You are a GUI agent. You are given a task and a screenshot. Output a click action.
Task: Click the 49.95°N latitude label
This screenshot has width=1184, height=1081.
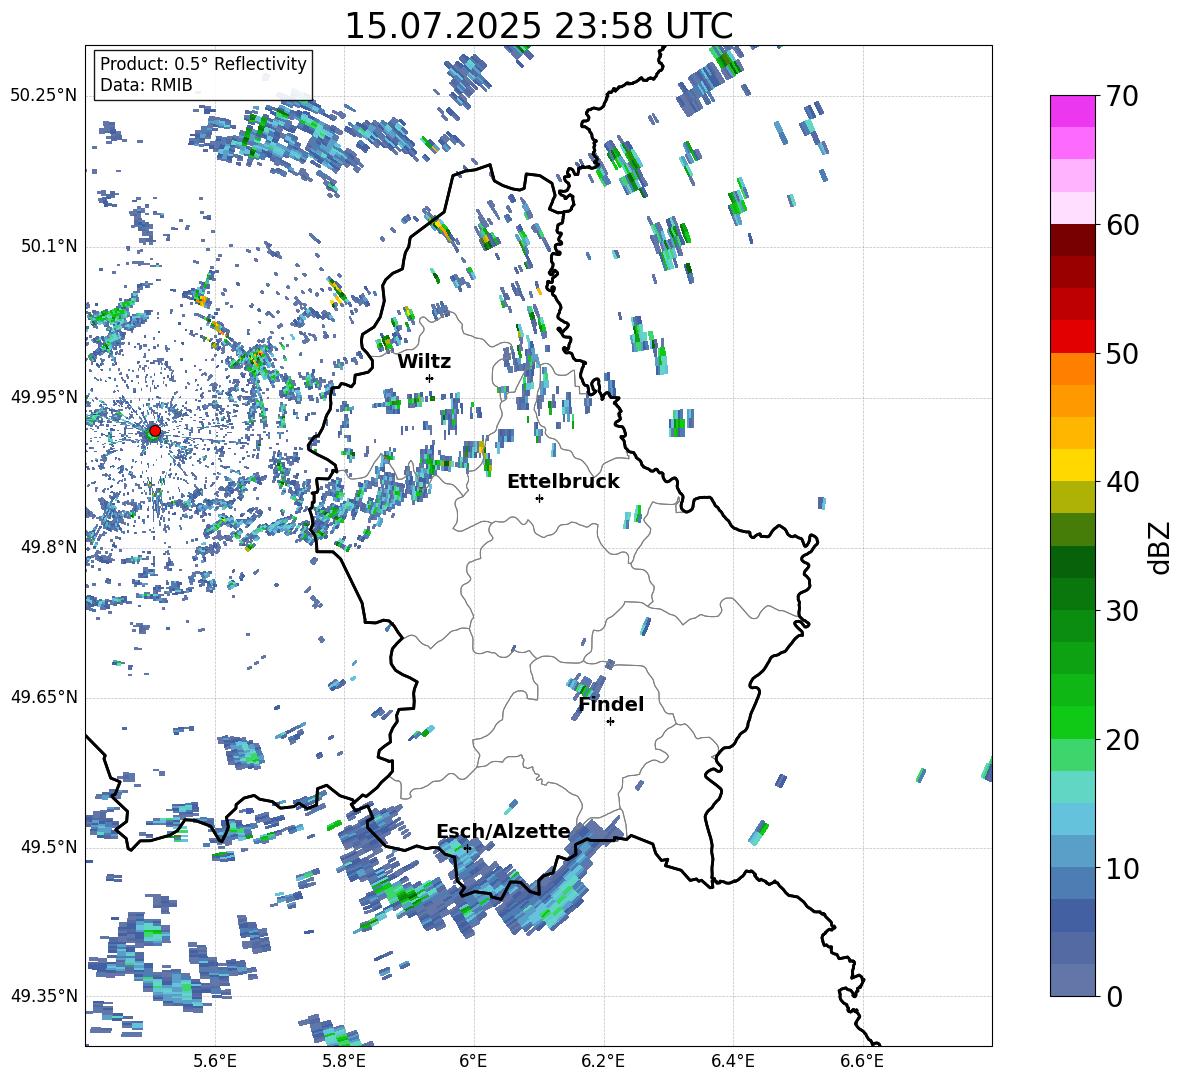pos(44,396)
